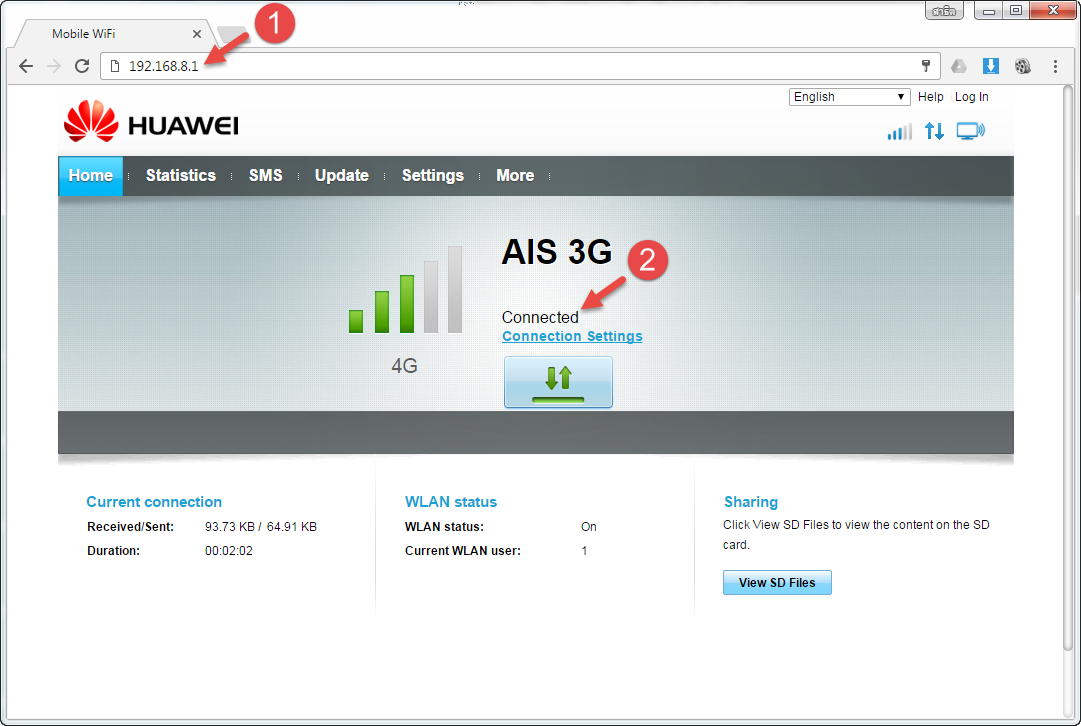The image size is (1081, 726).
Task: Click the browser forward arrow
Action: point(54,66)
